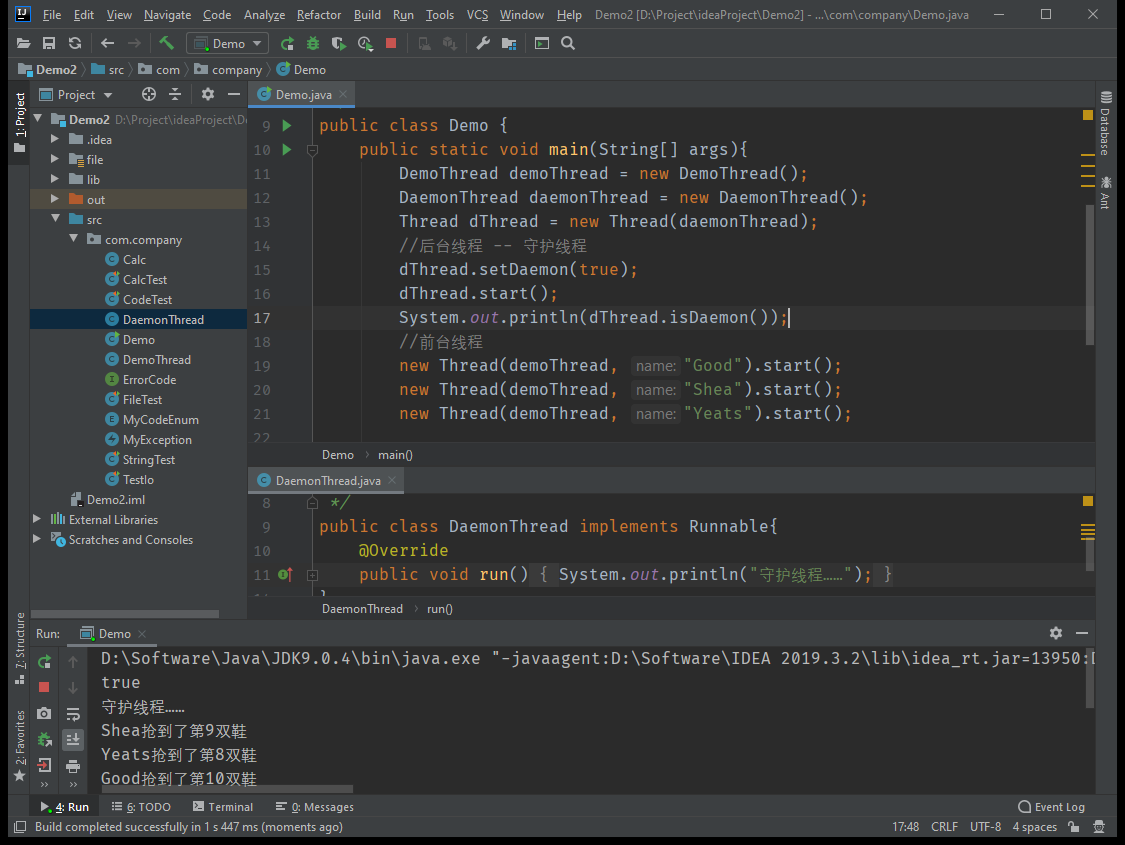The height and width of the screenshot is (845, 1125).
Task: Click the Build project hammer icon
Action: pyautogui.click(x=166, y=44)
